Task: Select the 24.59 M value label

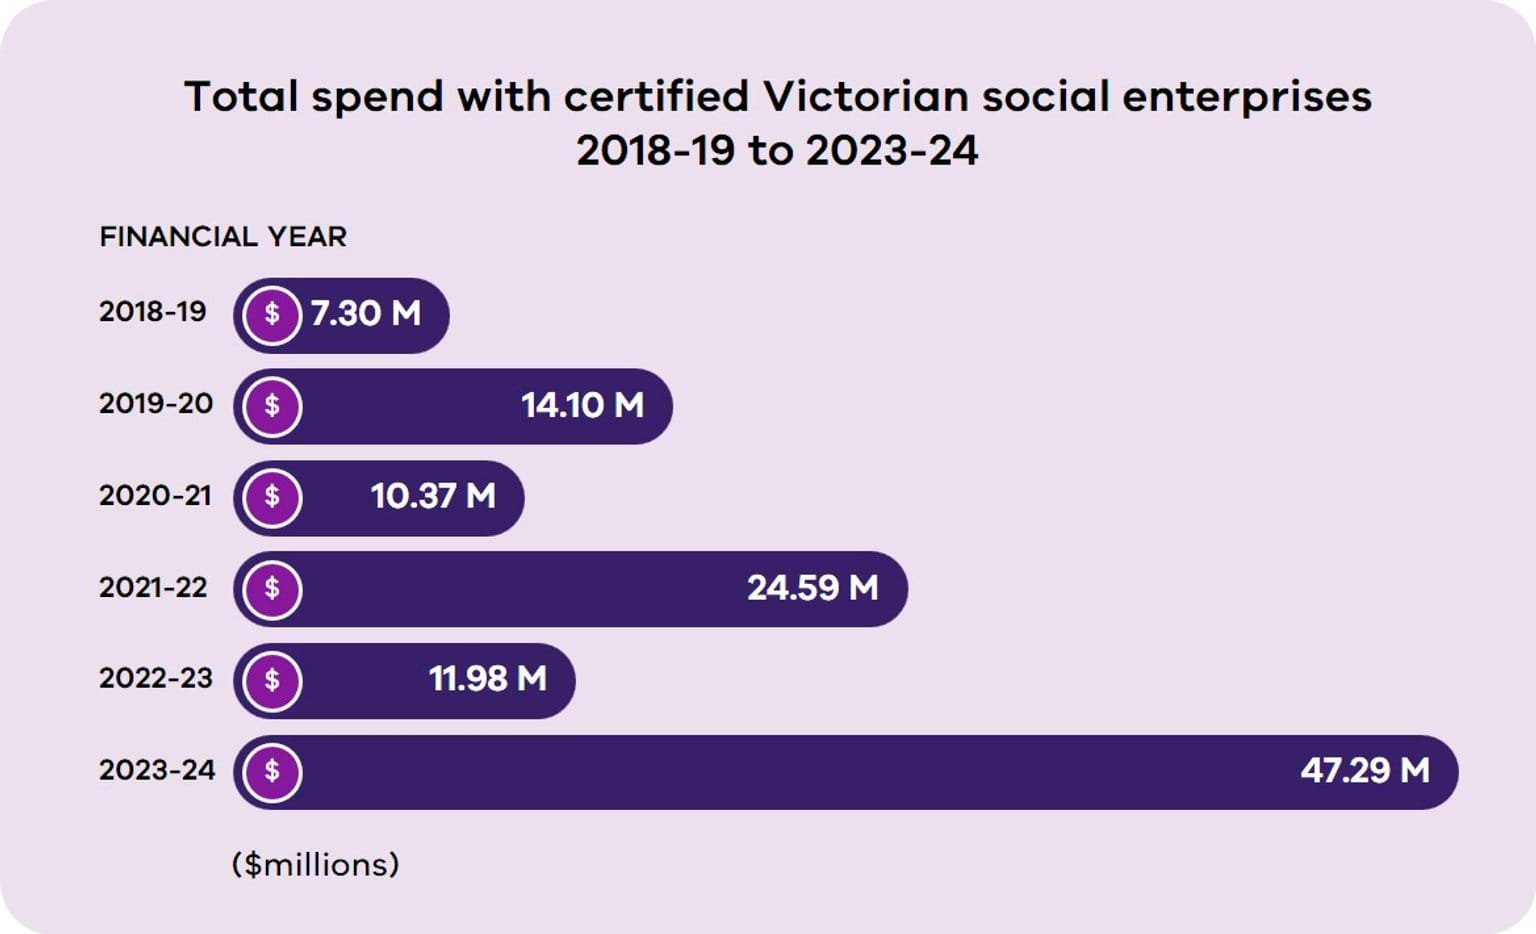Action: (813, 588)
